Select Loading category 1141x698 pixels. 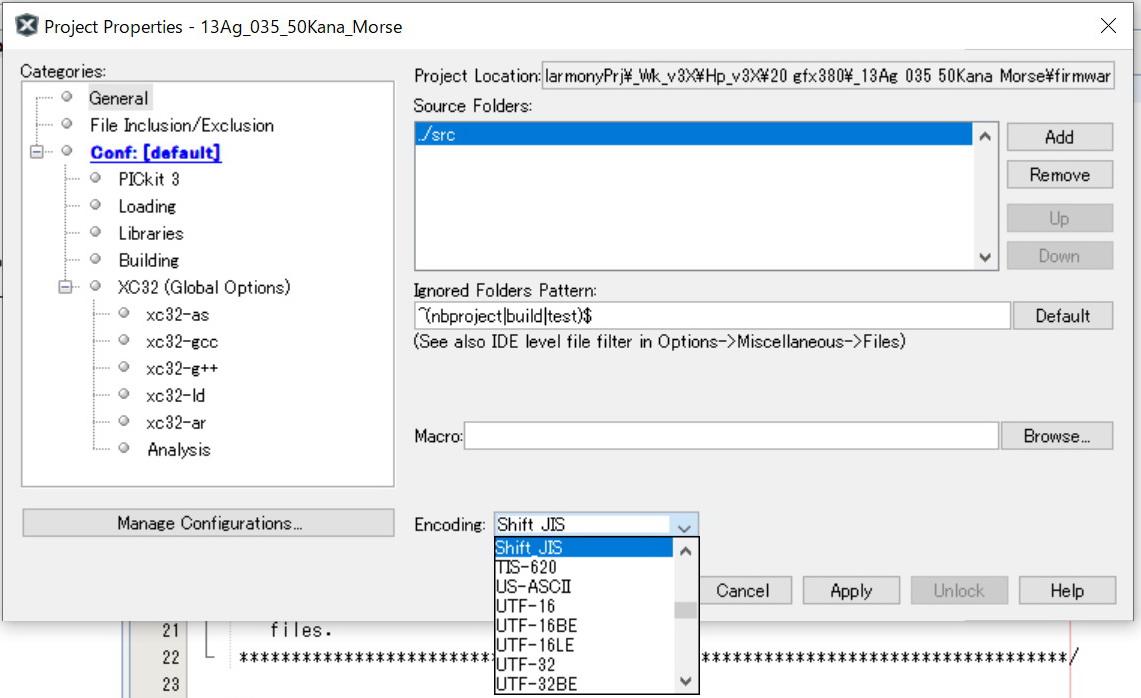(x=147, y=206)
